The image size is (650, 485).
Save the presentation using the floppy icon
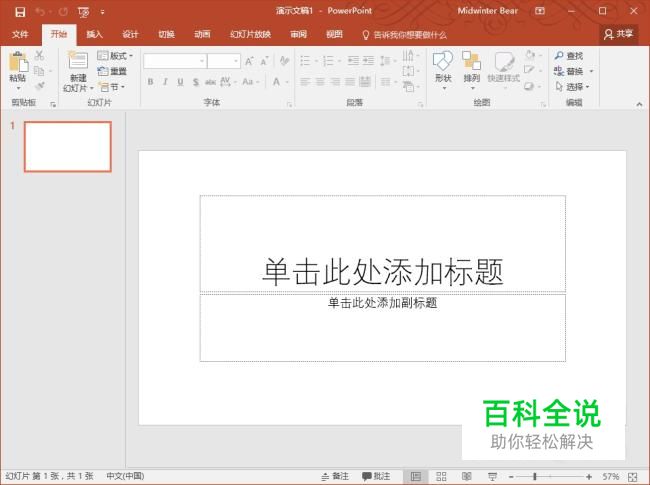tap(20, 12)
